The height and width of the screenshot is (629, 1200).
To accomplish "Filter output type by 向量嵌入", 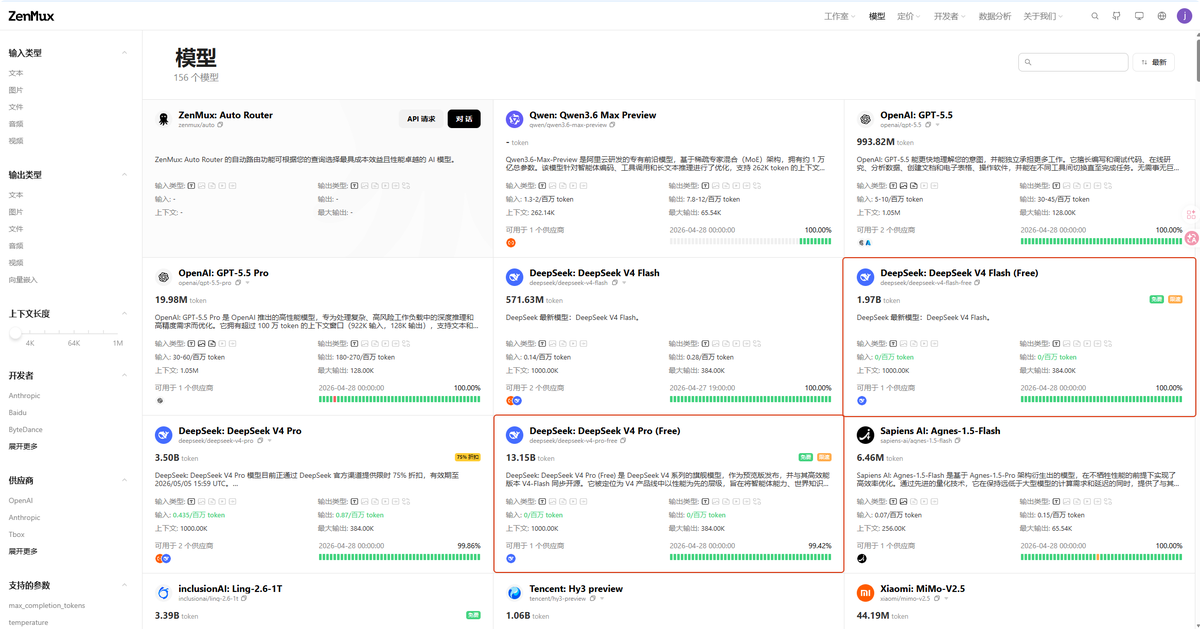I will [x=23, y=280].
